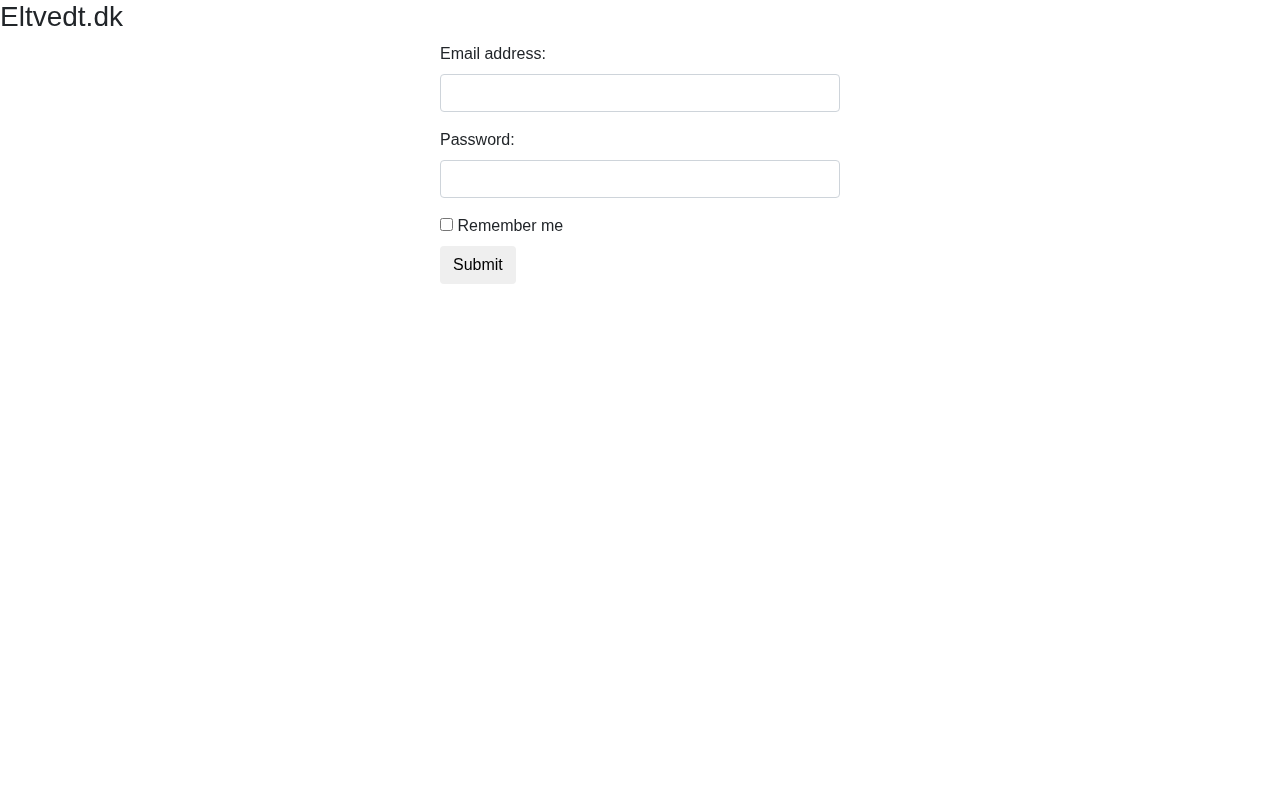1280x800 pixels.
Task: Enable the Remember me checkbox
Action: (x=446, y=225)
